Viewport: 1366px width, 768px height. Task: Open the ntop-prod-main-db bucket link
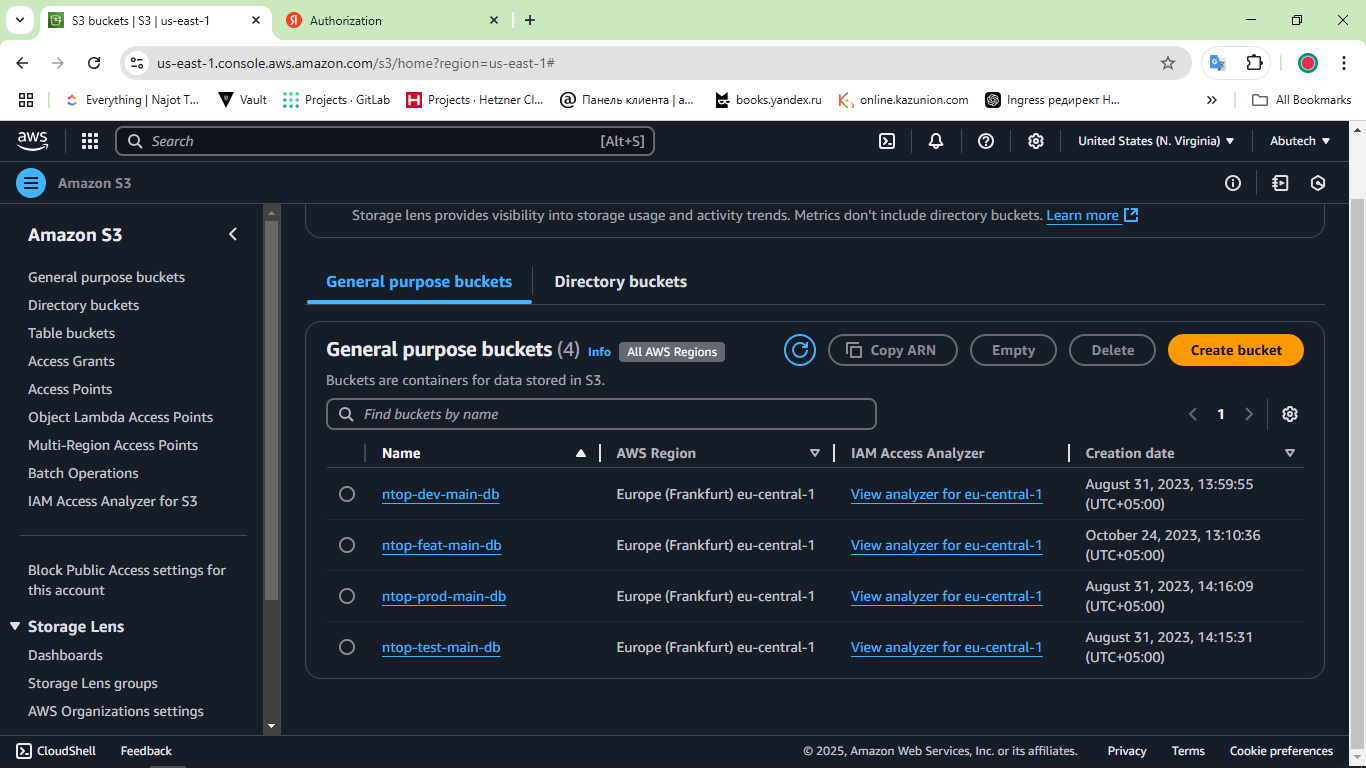pyautogui.click(x=444, y=596)
